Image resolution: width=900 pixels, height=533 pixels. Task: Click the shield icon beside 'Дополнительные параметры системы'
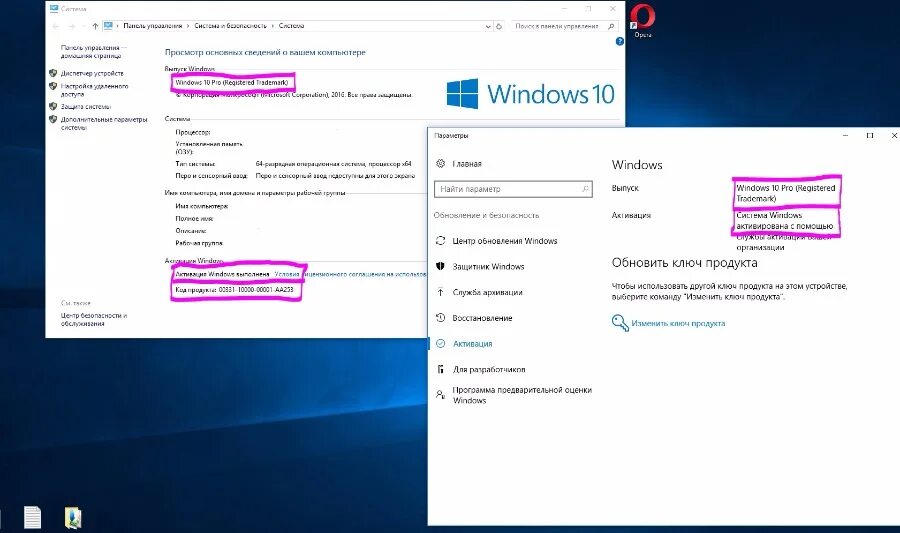pyautogui.click(x=53, y=119)
